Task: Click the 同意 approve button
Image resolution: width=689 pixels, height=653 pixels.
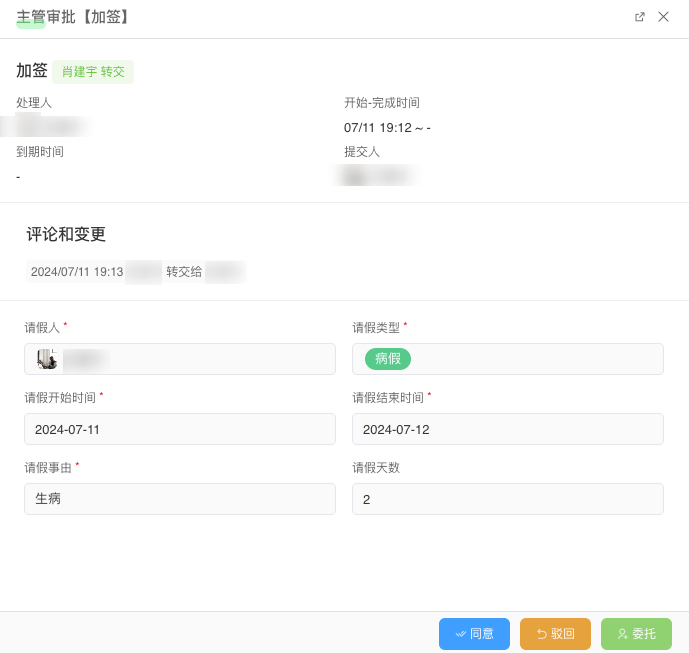Action: [474, 634]
